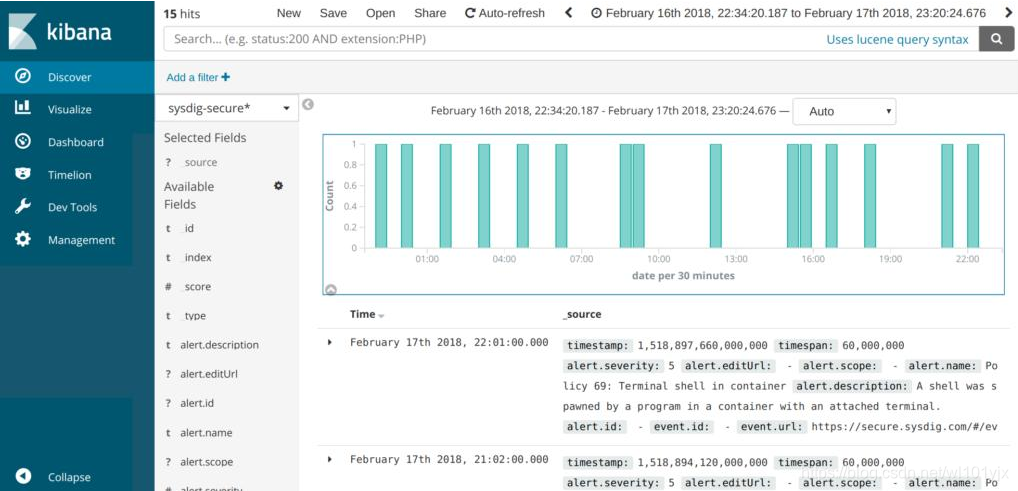Click the alert.name field in list
Image resolution: width=1018 pixels, height=491 pixels.
coord(206,433)
